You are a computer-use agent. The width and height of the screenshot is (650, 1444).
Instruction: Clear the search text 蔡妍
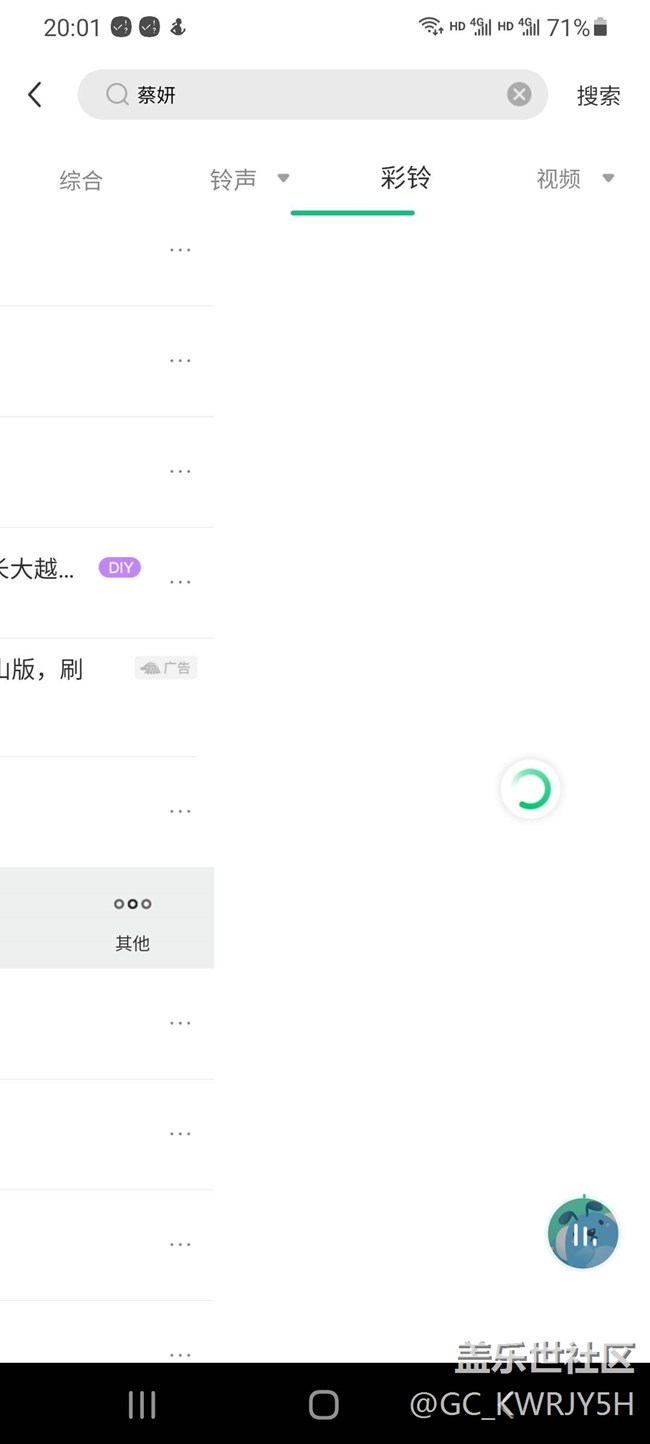point(519,94)
